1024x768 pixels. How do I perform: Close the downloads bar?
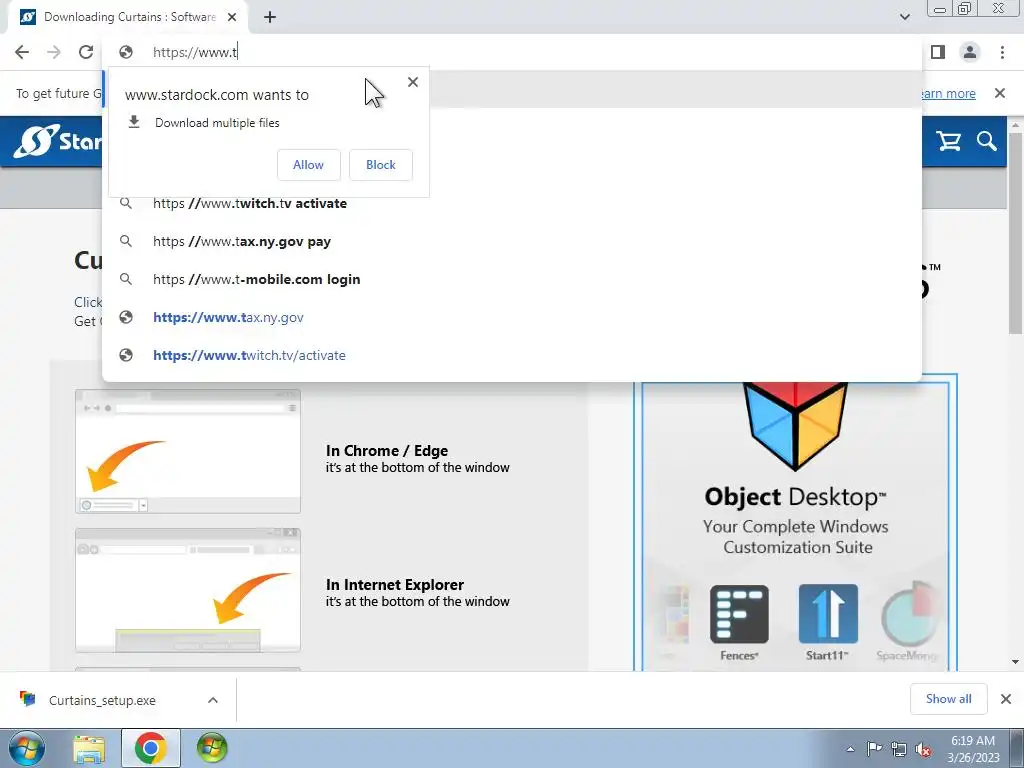[1006, 699]
